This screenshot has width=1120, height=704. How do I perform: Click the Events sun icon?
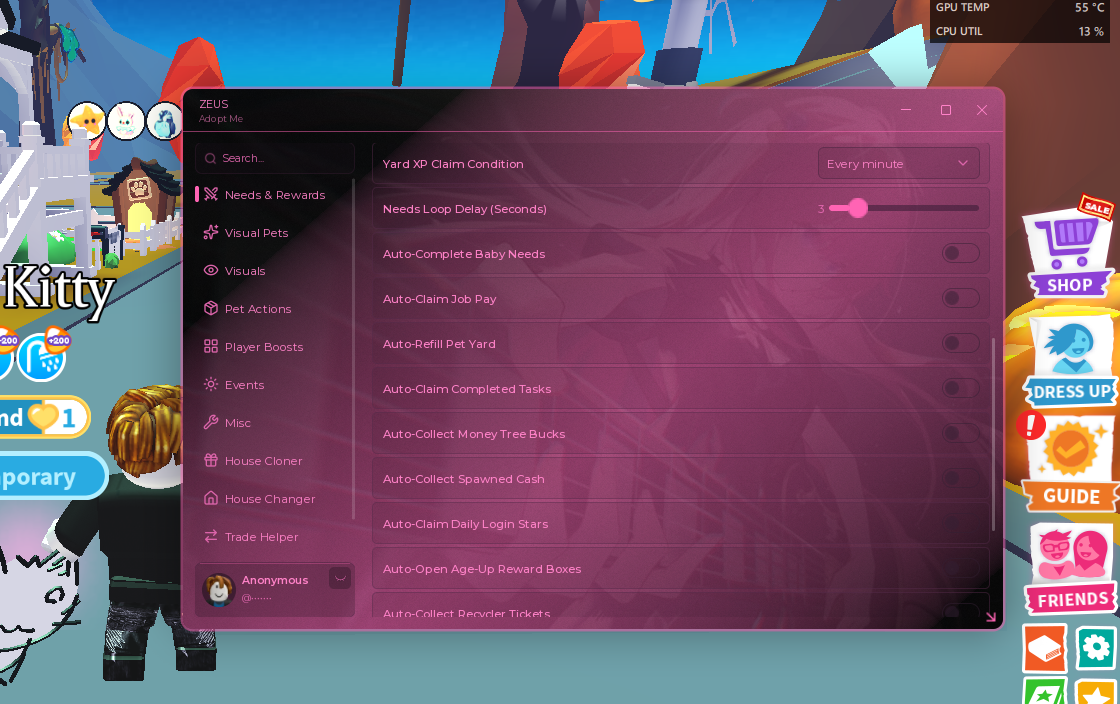(x=211, y=384)
